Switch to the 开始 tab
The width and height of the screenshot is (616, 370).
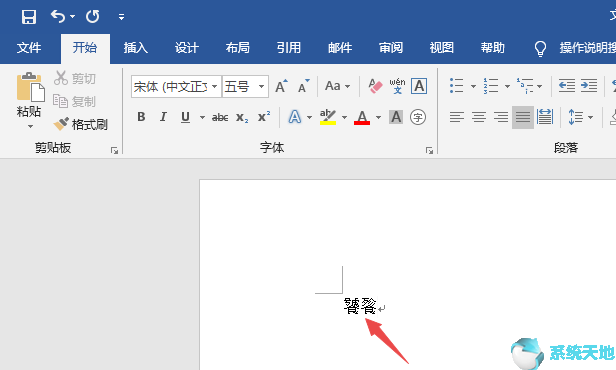point(85,48)
